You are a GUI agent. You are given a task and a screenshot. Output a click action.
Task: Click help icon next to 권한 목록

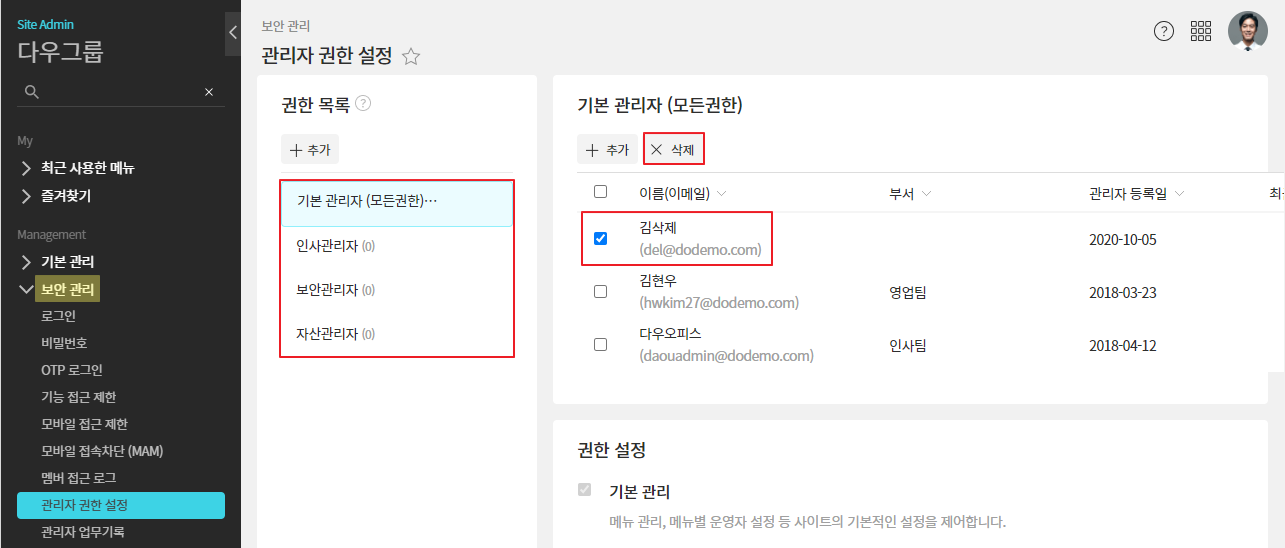coord(363,103)
